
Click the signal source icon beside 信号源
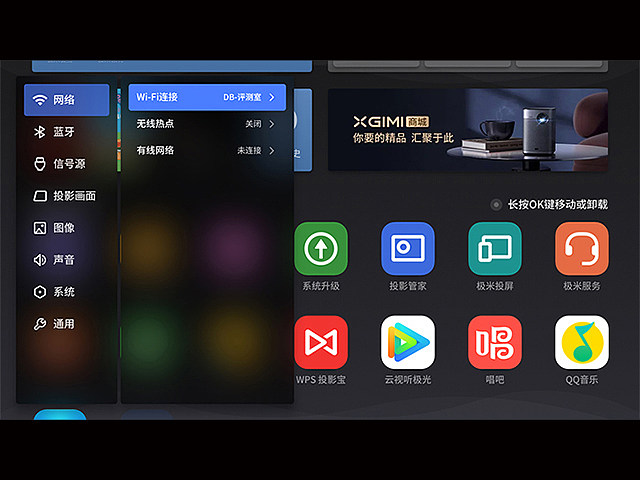[40, 164]
